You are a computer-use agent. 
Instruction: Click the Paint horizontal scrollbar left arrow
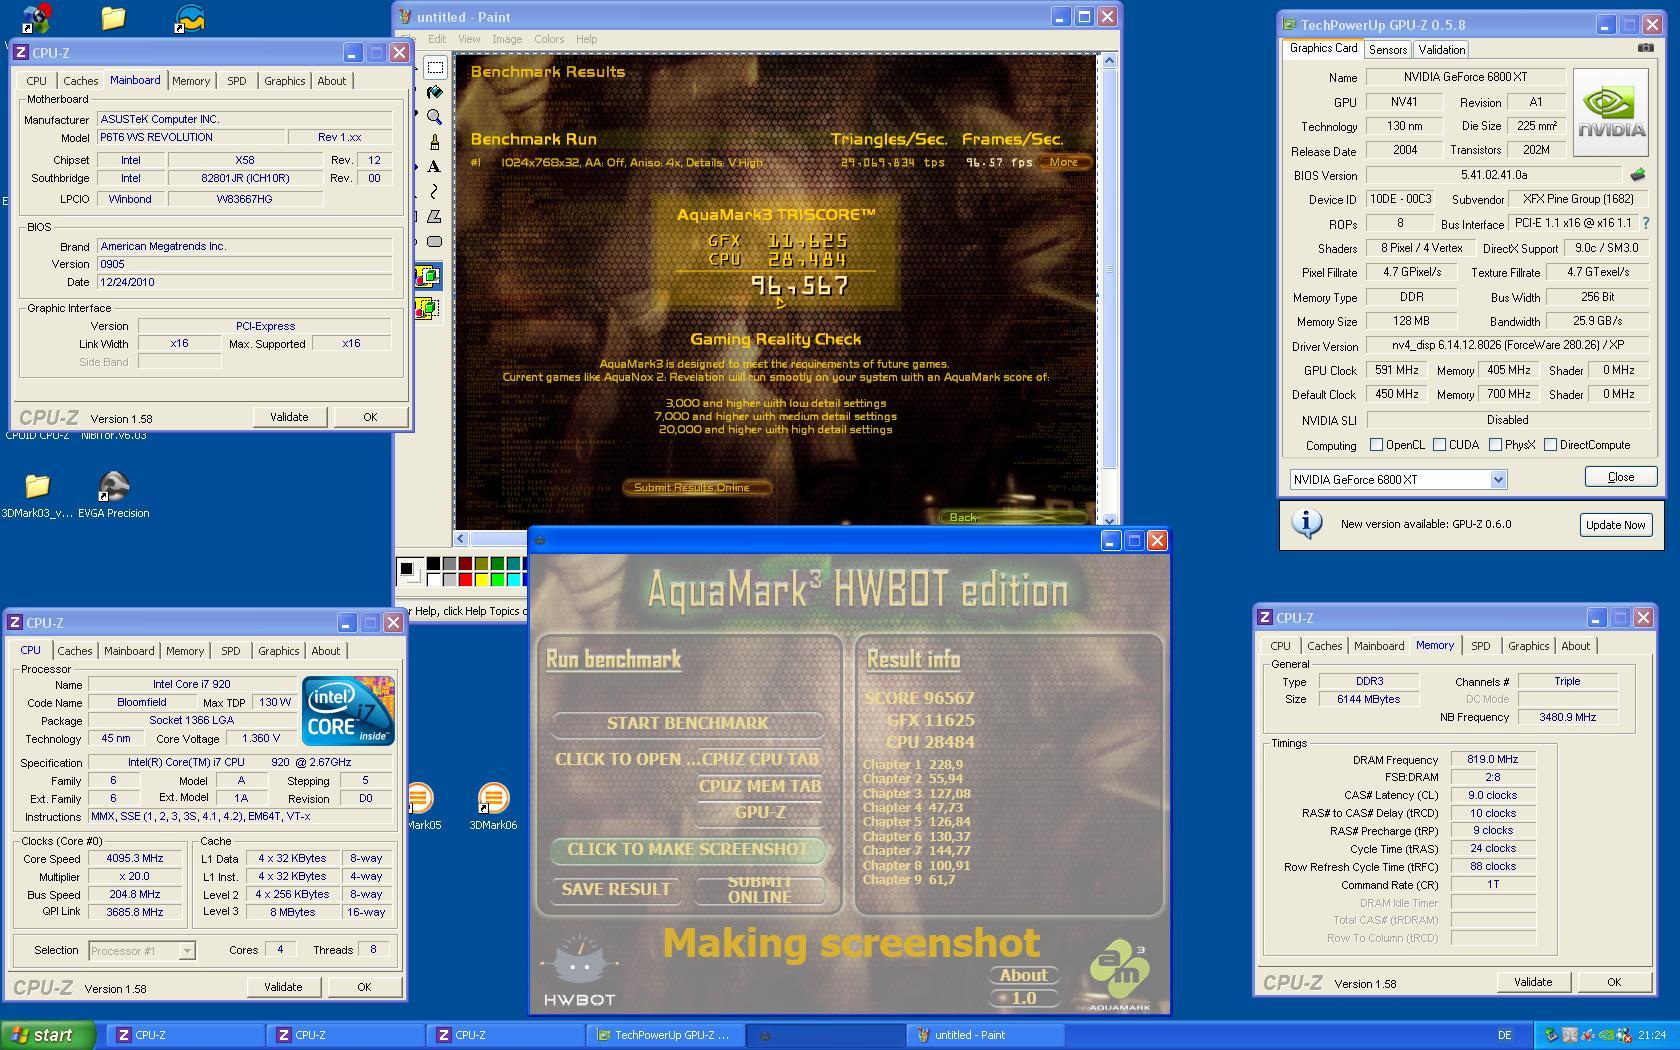[461, 538]
